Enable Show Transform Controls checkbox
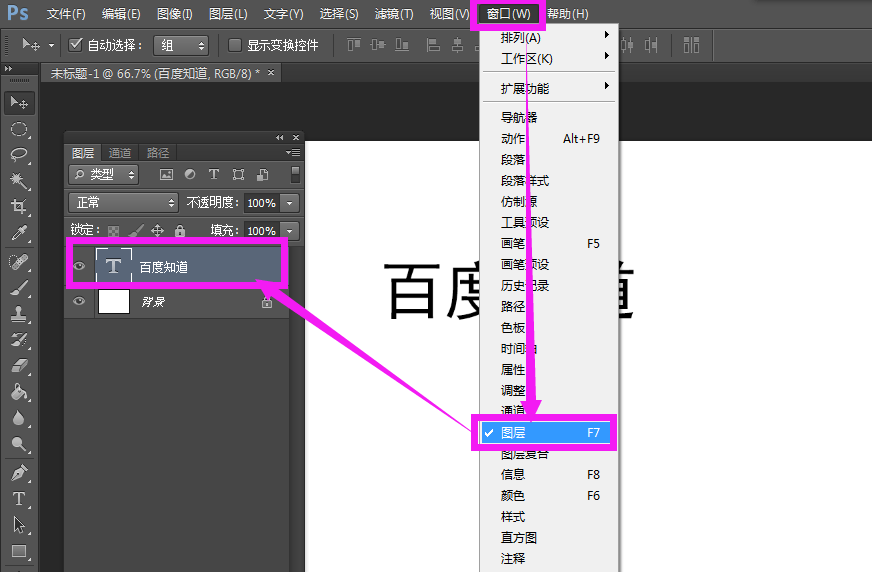872x572 pixels. click(x=235, y=45)
